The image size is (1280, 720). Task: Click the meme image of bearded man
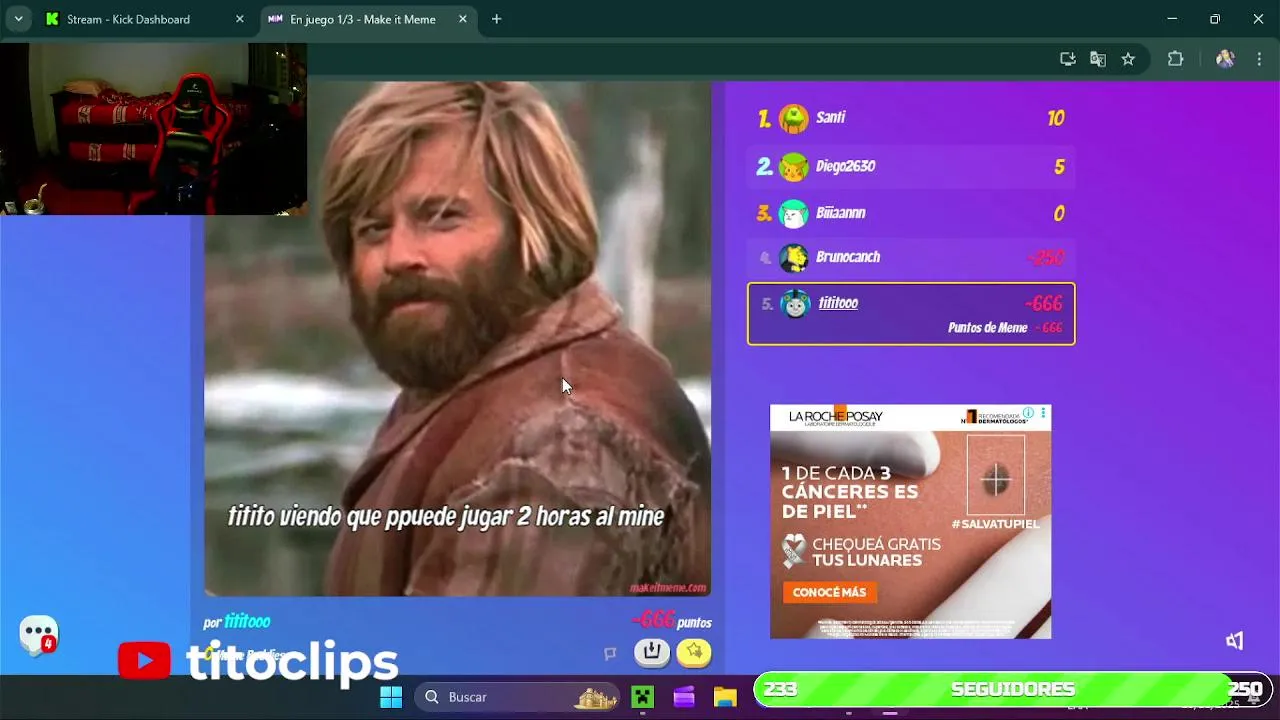[457, 338]
